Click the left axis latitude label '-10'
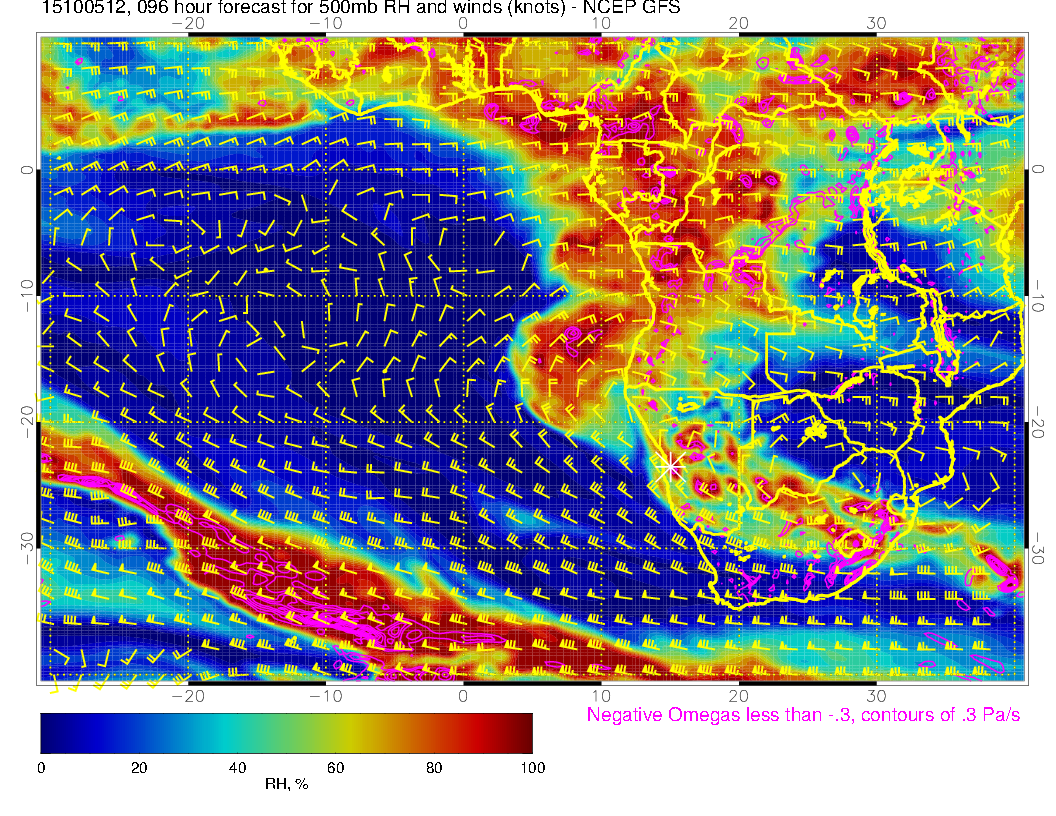The width and height of the screenshot is (1056, 816). (26, 294)
